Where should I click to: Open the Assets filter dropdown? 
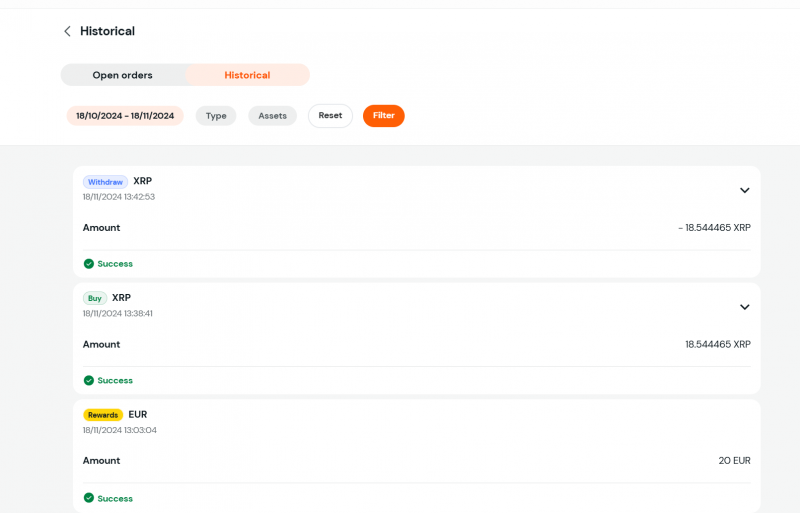272,116
